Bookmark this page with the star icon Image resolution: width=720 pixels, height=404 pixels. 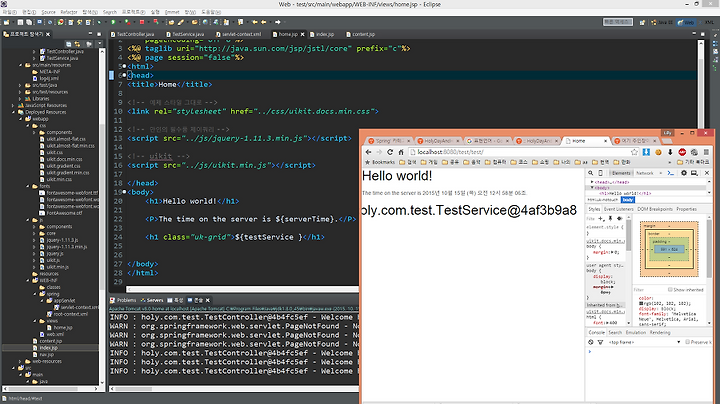click(x=635, y=152)
